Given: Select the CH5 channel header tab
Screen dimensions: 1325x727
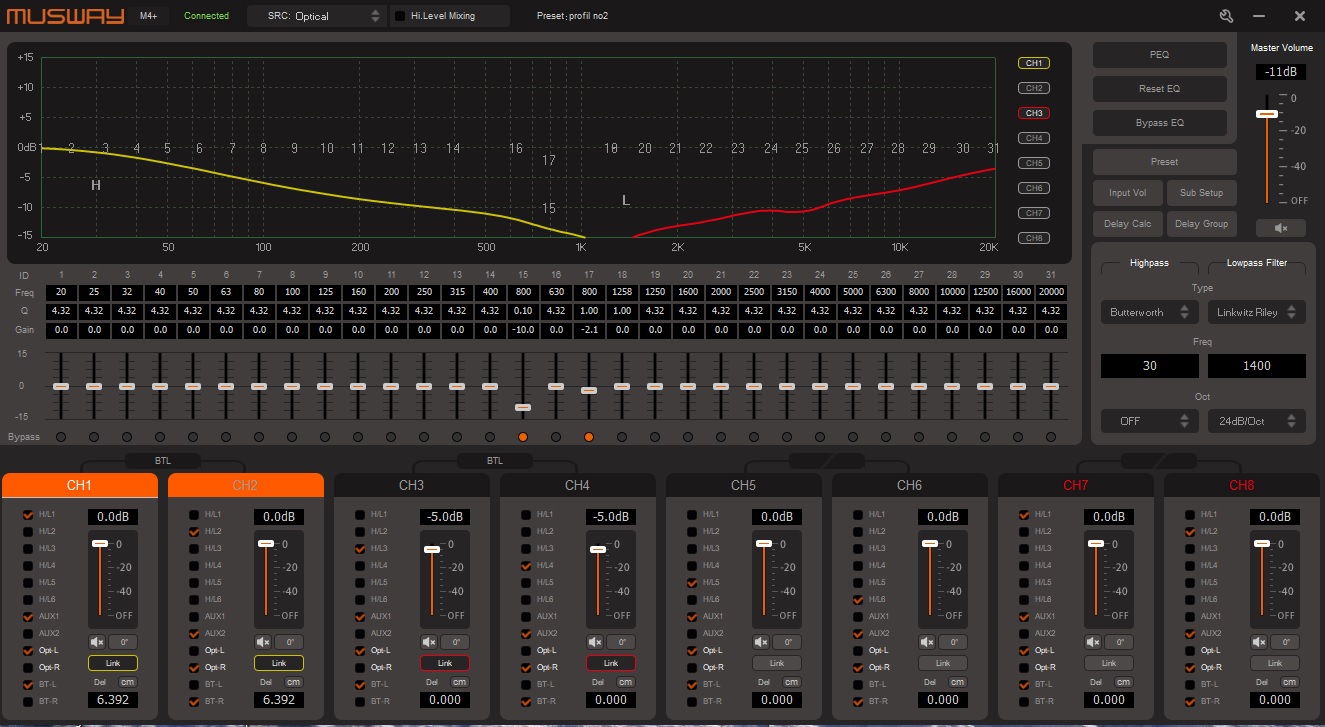Looking at the screenshot, I should 743,485.
